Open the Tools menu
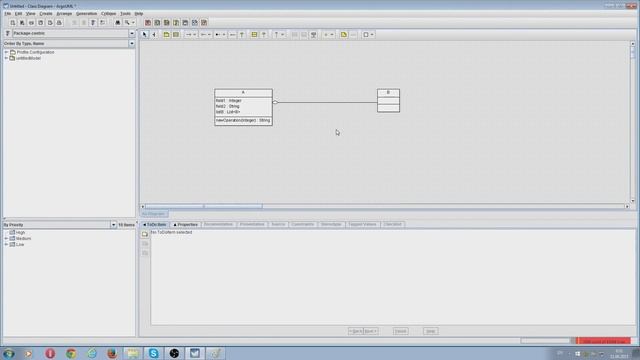640x360 pixels. (125, 13)
